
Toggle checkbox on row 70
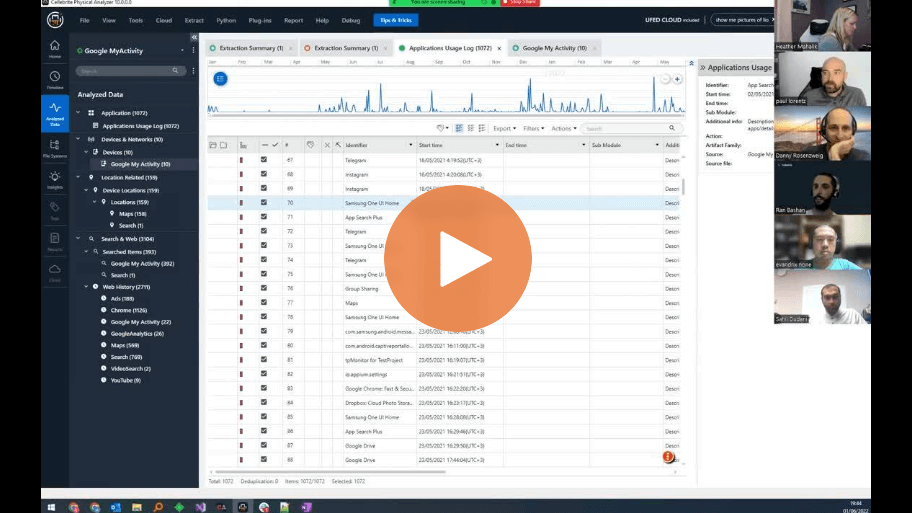[x=264, y=203]
